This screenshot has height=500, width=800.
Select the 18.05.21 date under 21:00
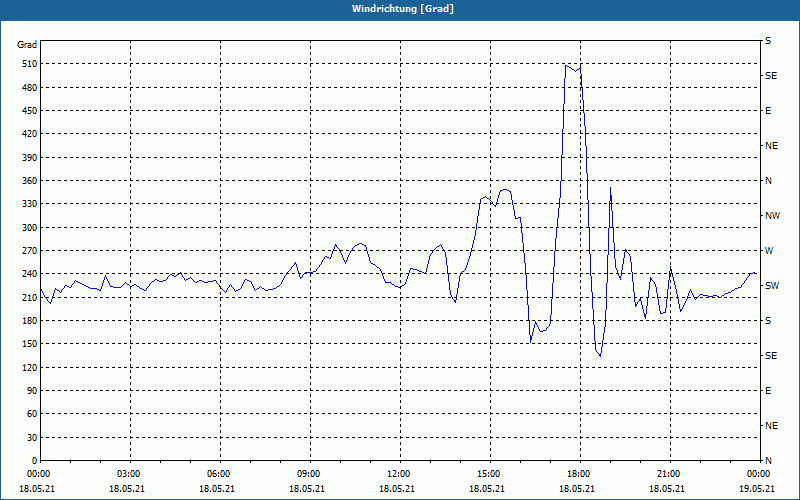tap(666, 488)
